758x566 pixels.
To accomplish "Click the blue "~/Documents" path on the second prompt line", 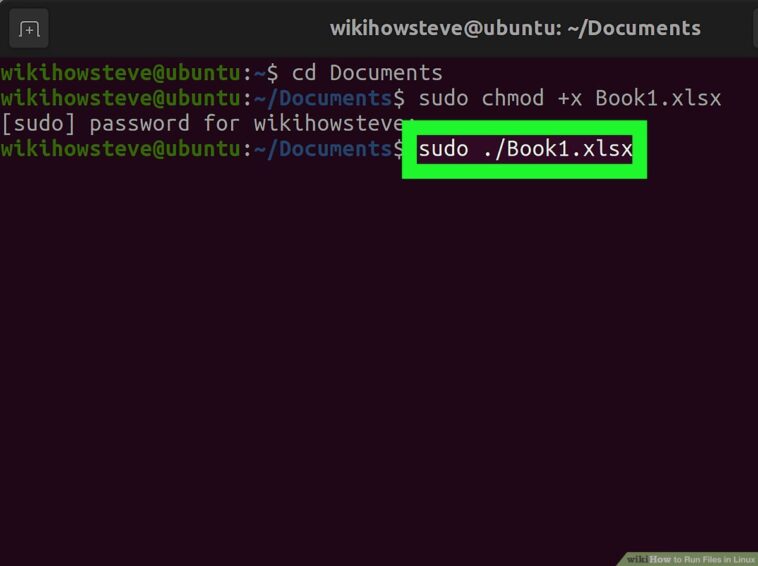I will (323, 98).
